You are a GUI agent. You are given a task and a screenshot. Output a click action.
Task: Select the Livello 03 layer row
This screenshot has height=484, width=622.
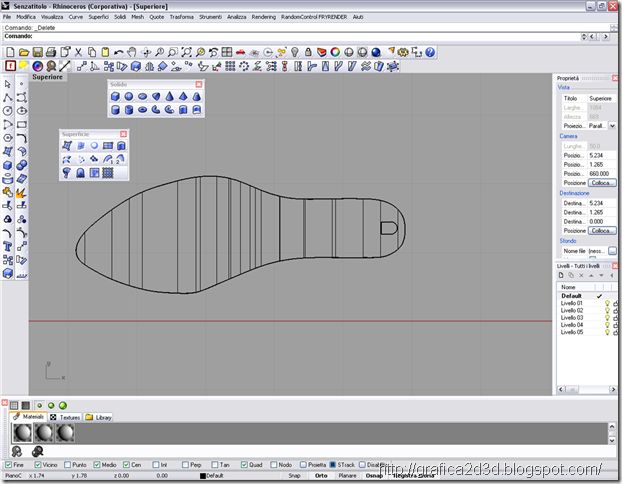[x=587, y=317]
